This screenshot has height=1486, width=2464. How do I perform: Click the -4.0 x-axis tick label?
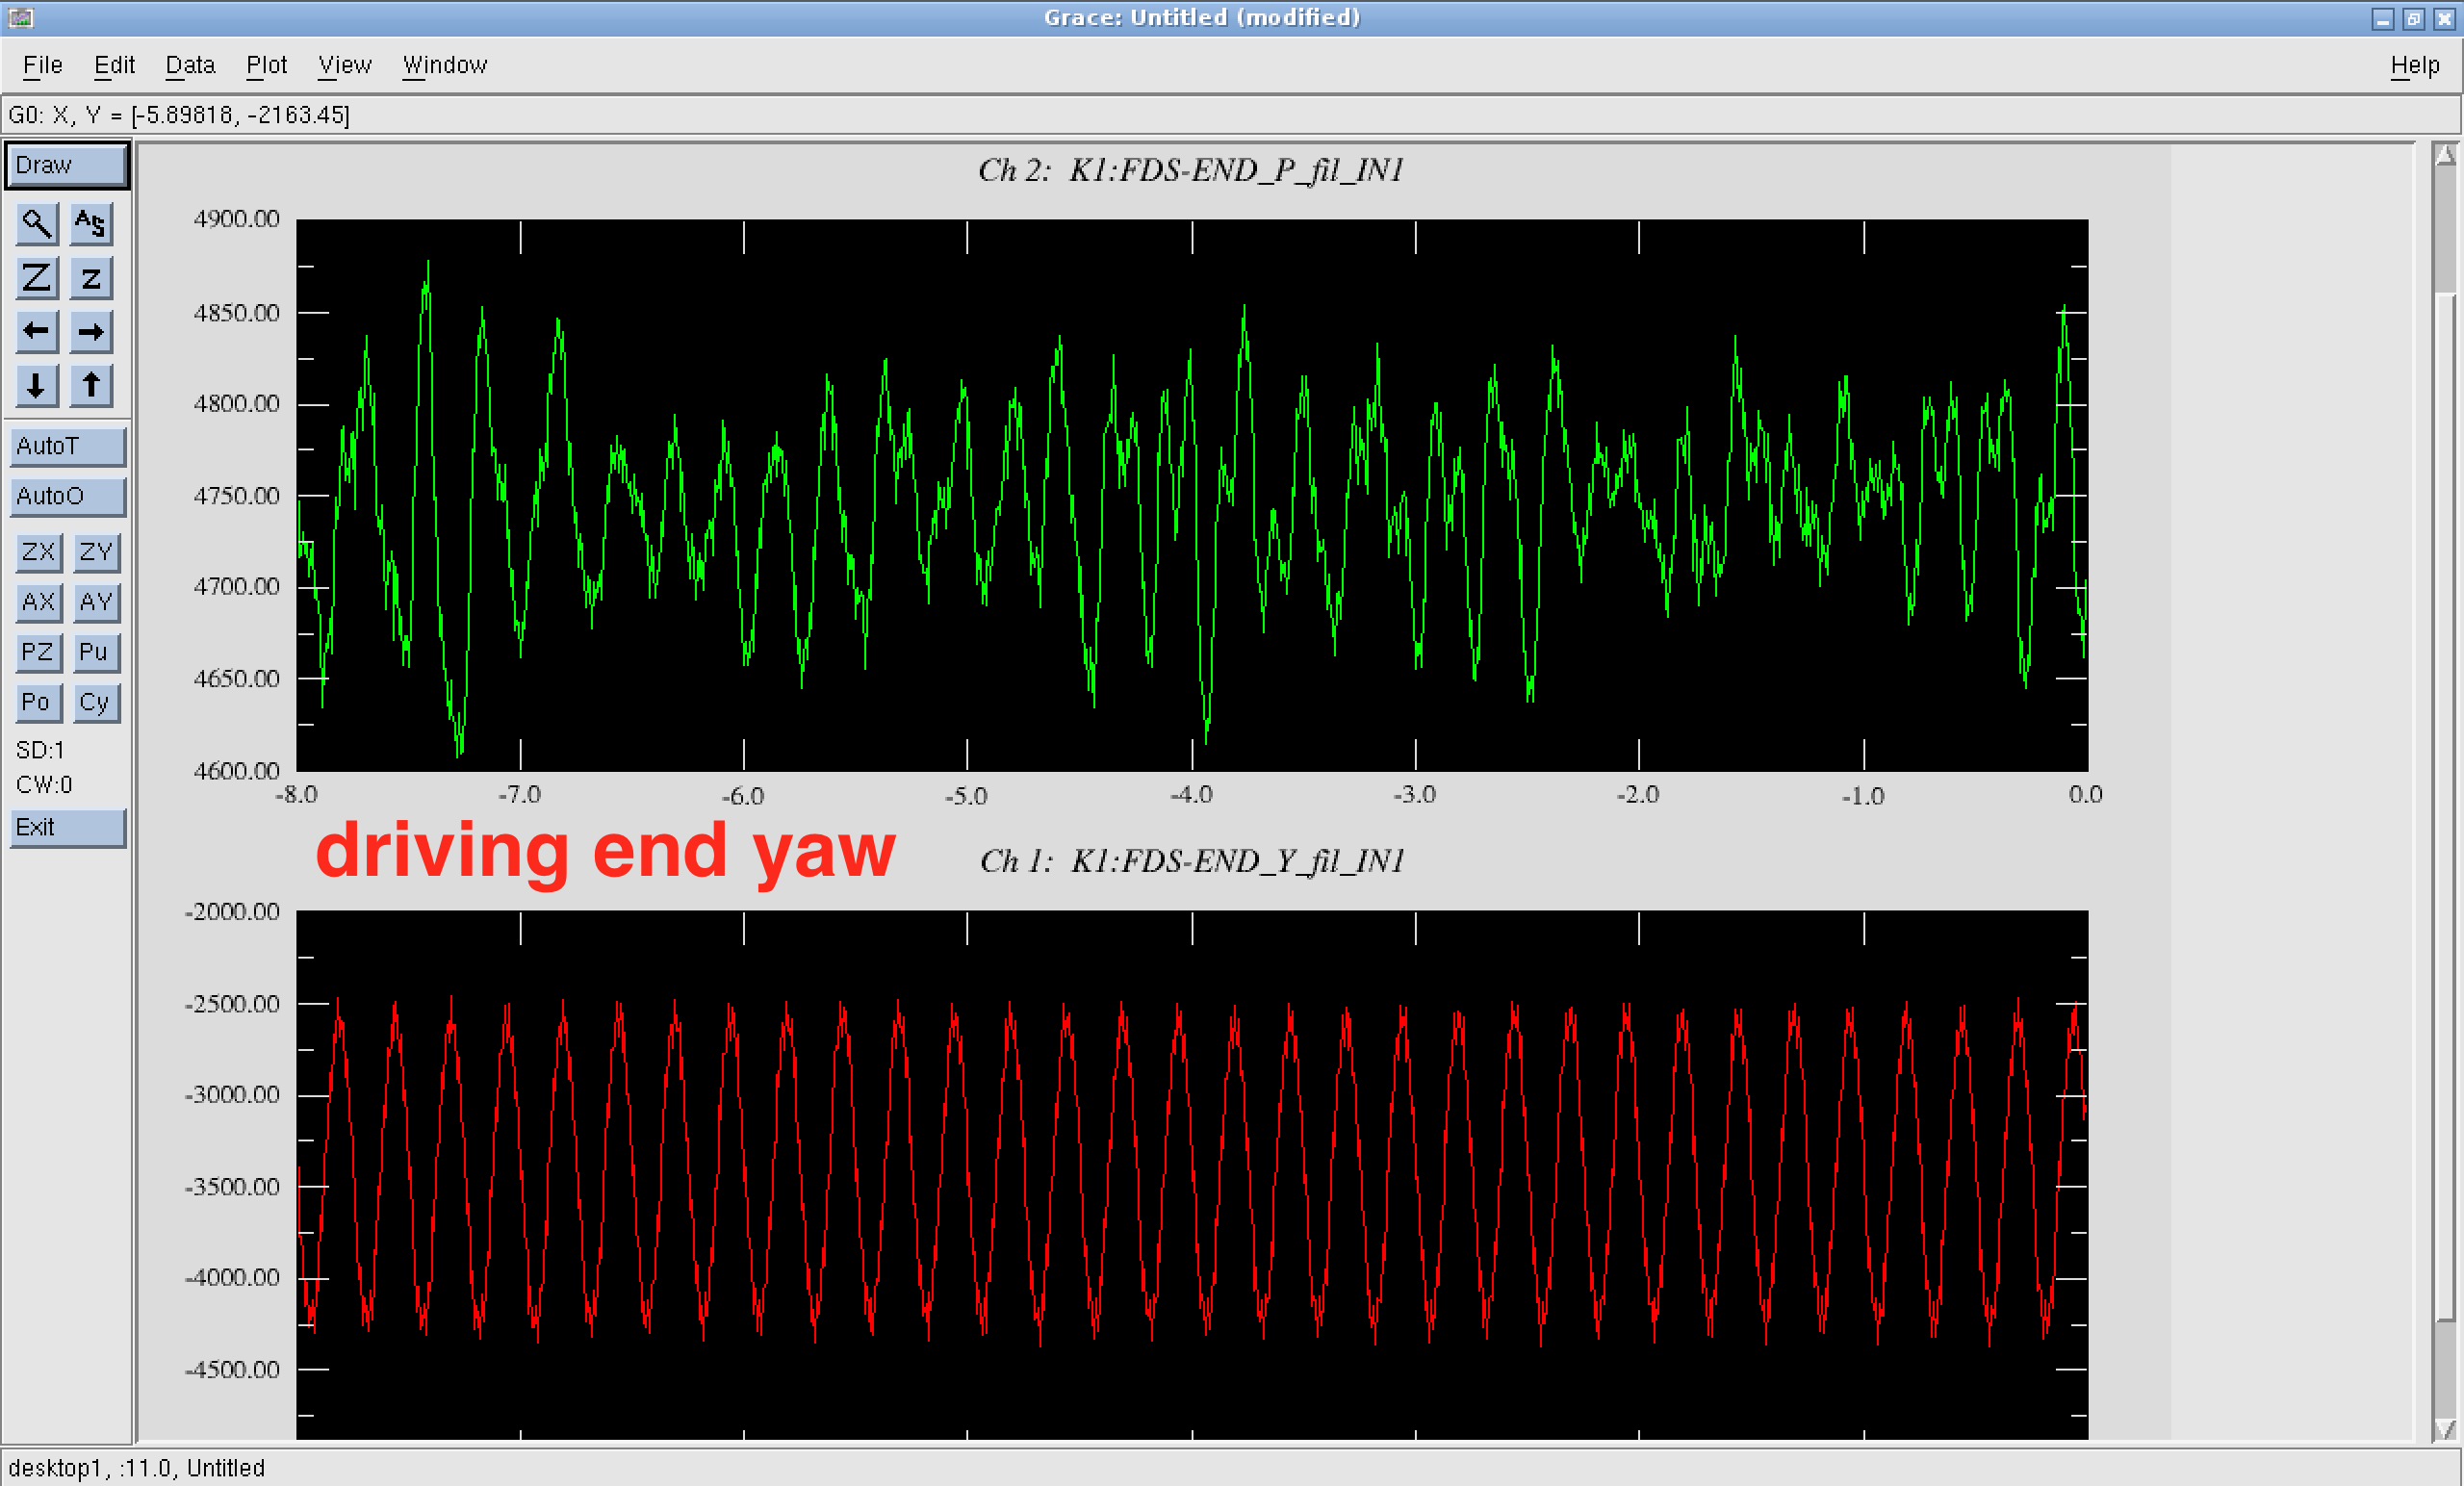click(1191, 795)
